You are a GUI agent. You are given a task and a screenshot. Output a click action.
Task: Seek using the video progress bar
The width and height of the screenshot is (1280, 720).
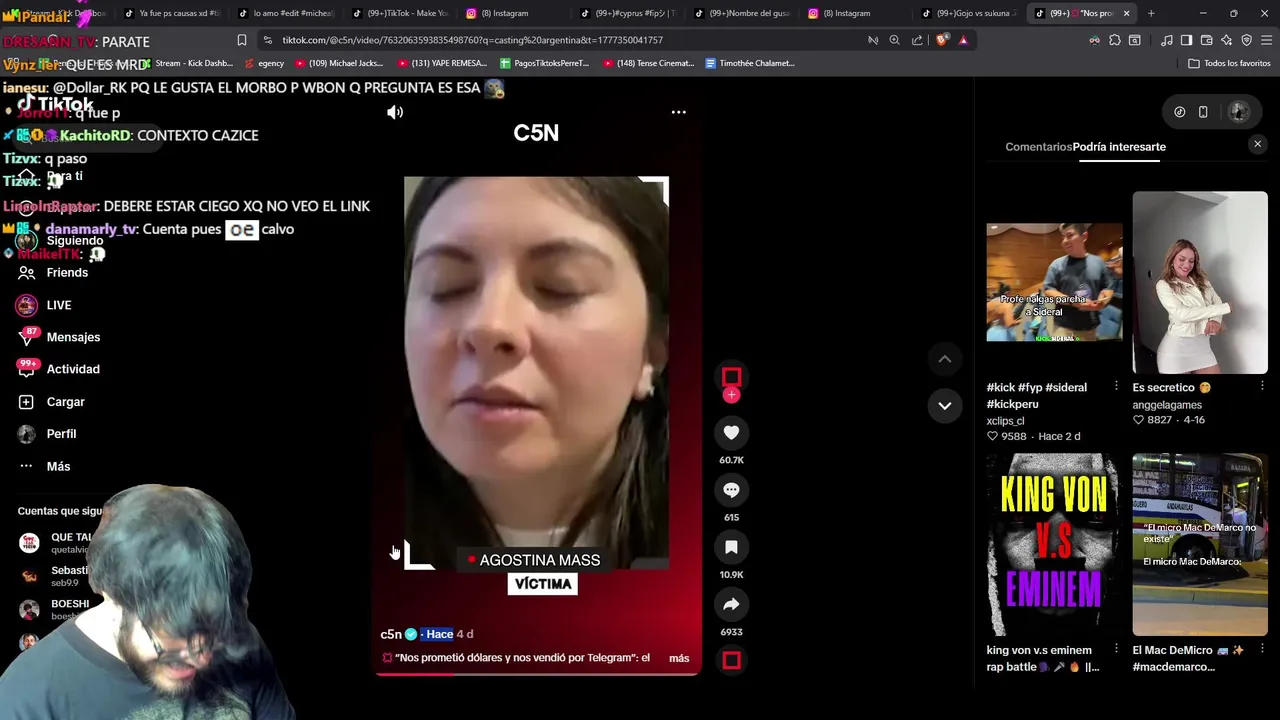[537, 674]
